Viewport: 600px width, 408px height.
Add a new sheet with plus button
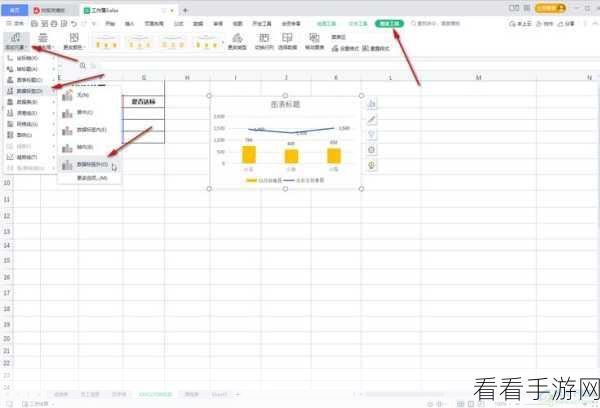[x=237, y=394]
